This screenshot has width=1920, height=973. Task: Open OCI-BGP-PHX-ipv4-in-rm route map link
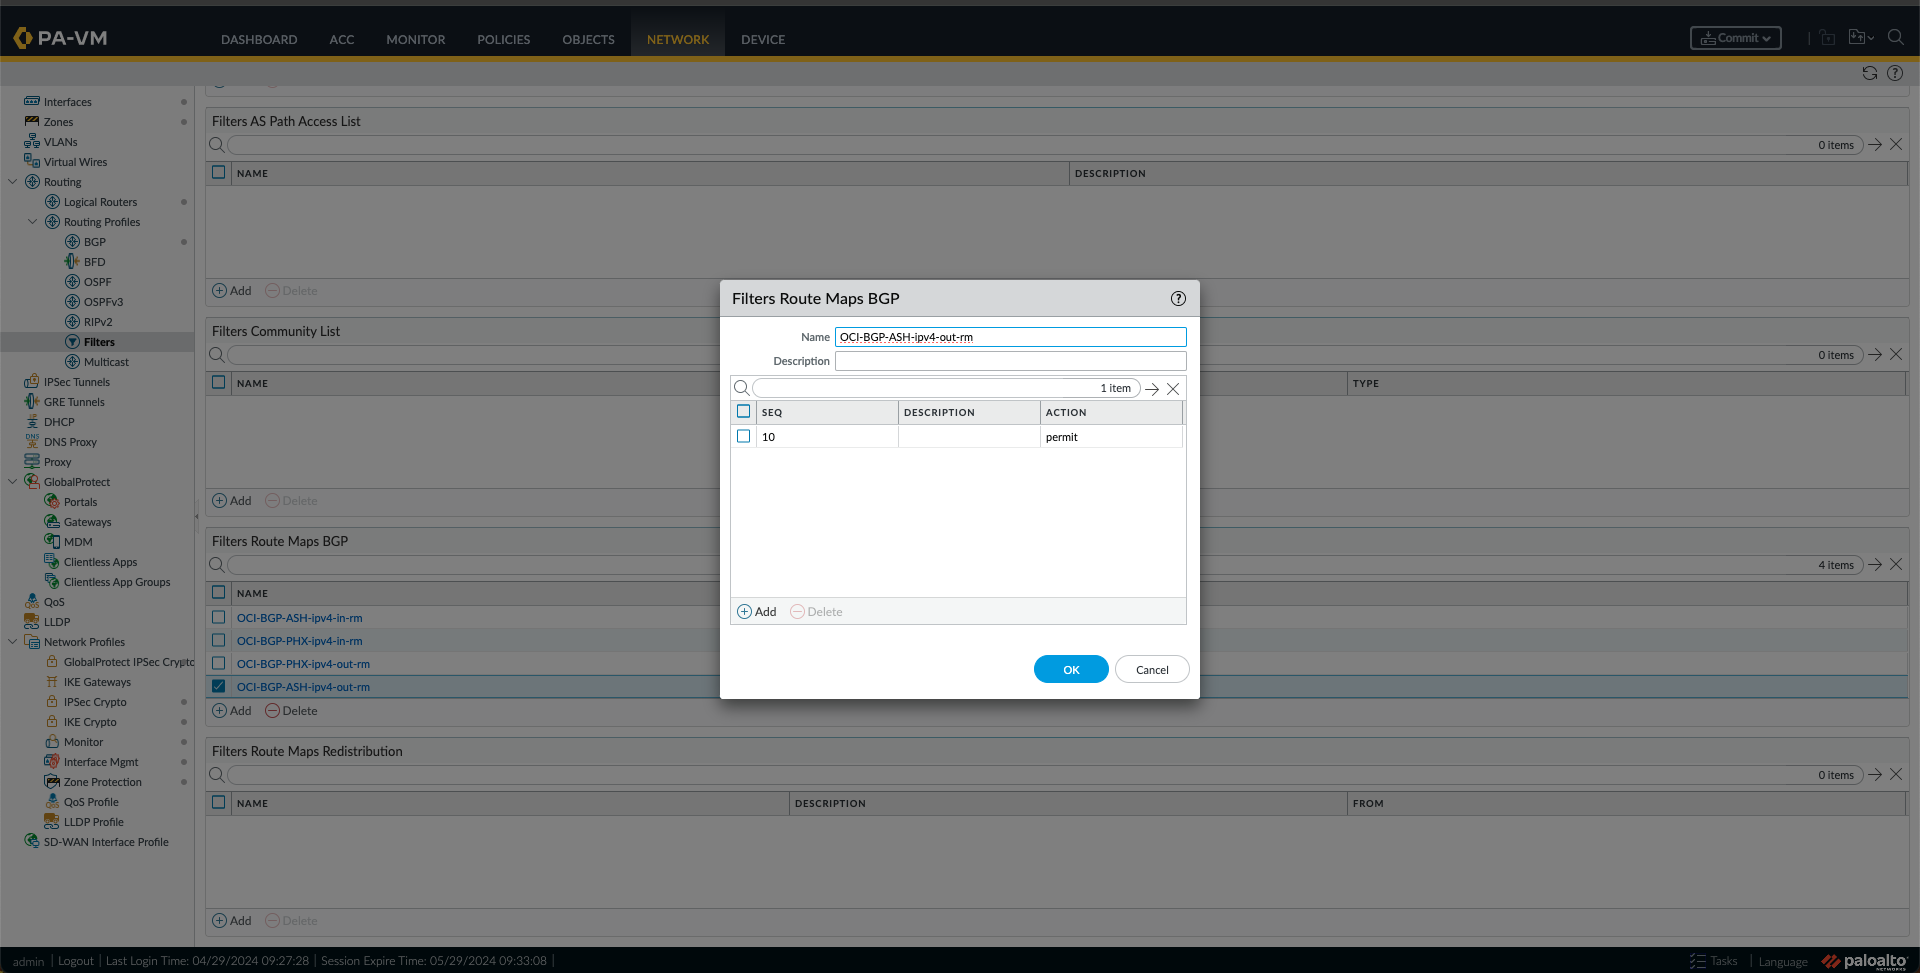pos(299,641)
